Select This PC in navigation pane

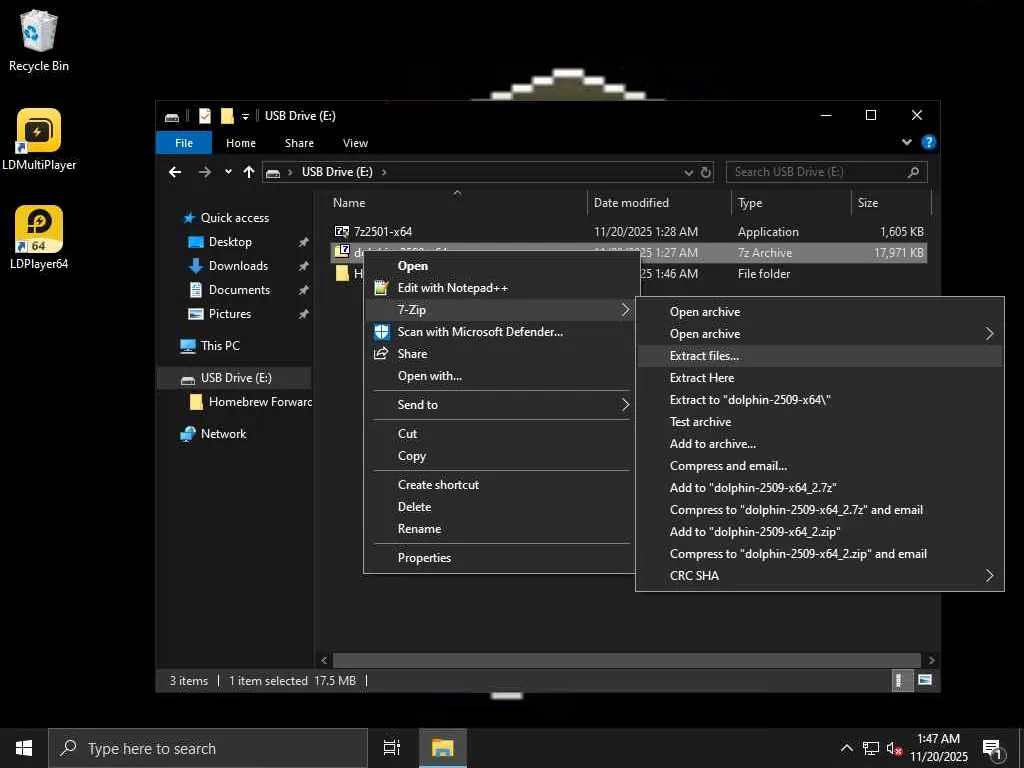220,345
